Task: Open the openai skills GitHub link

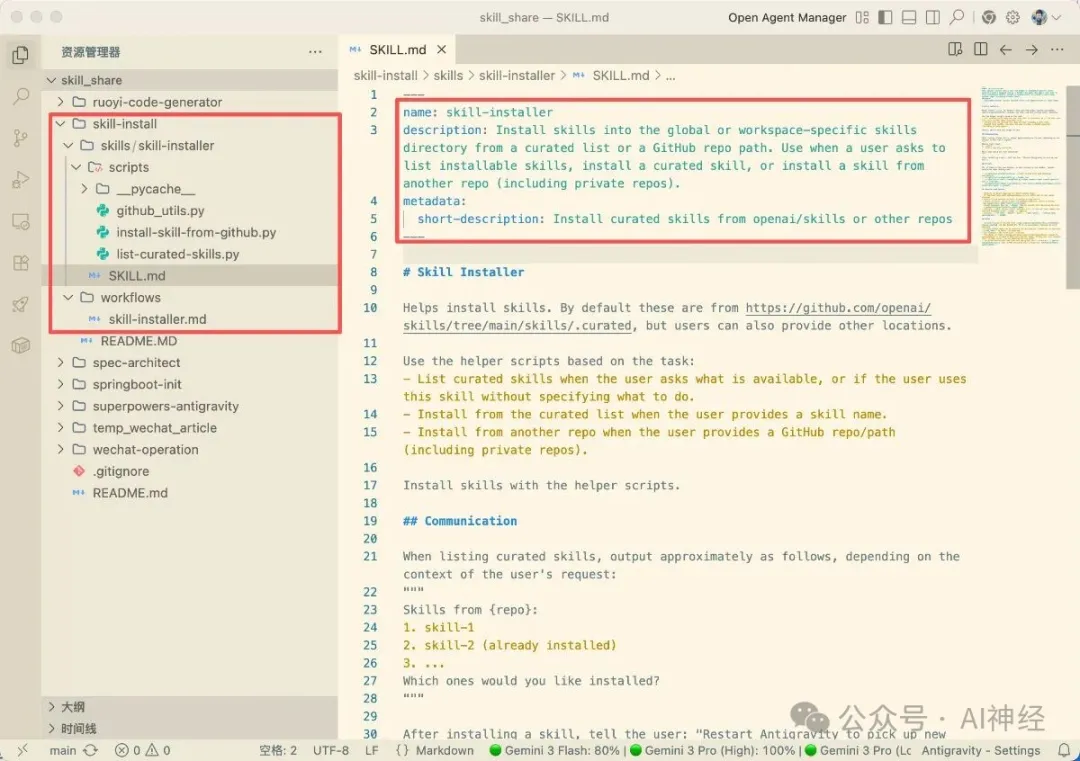Action: (x=838, y=308)
